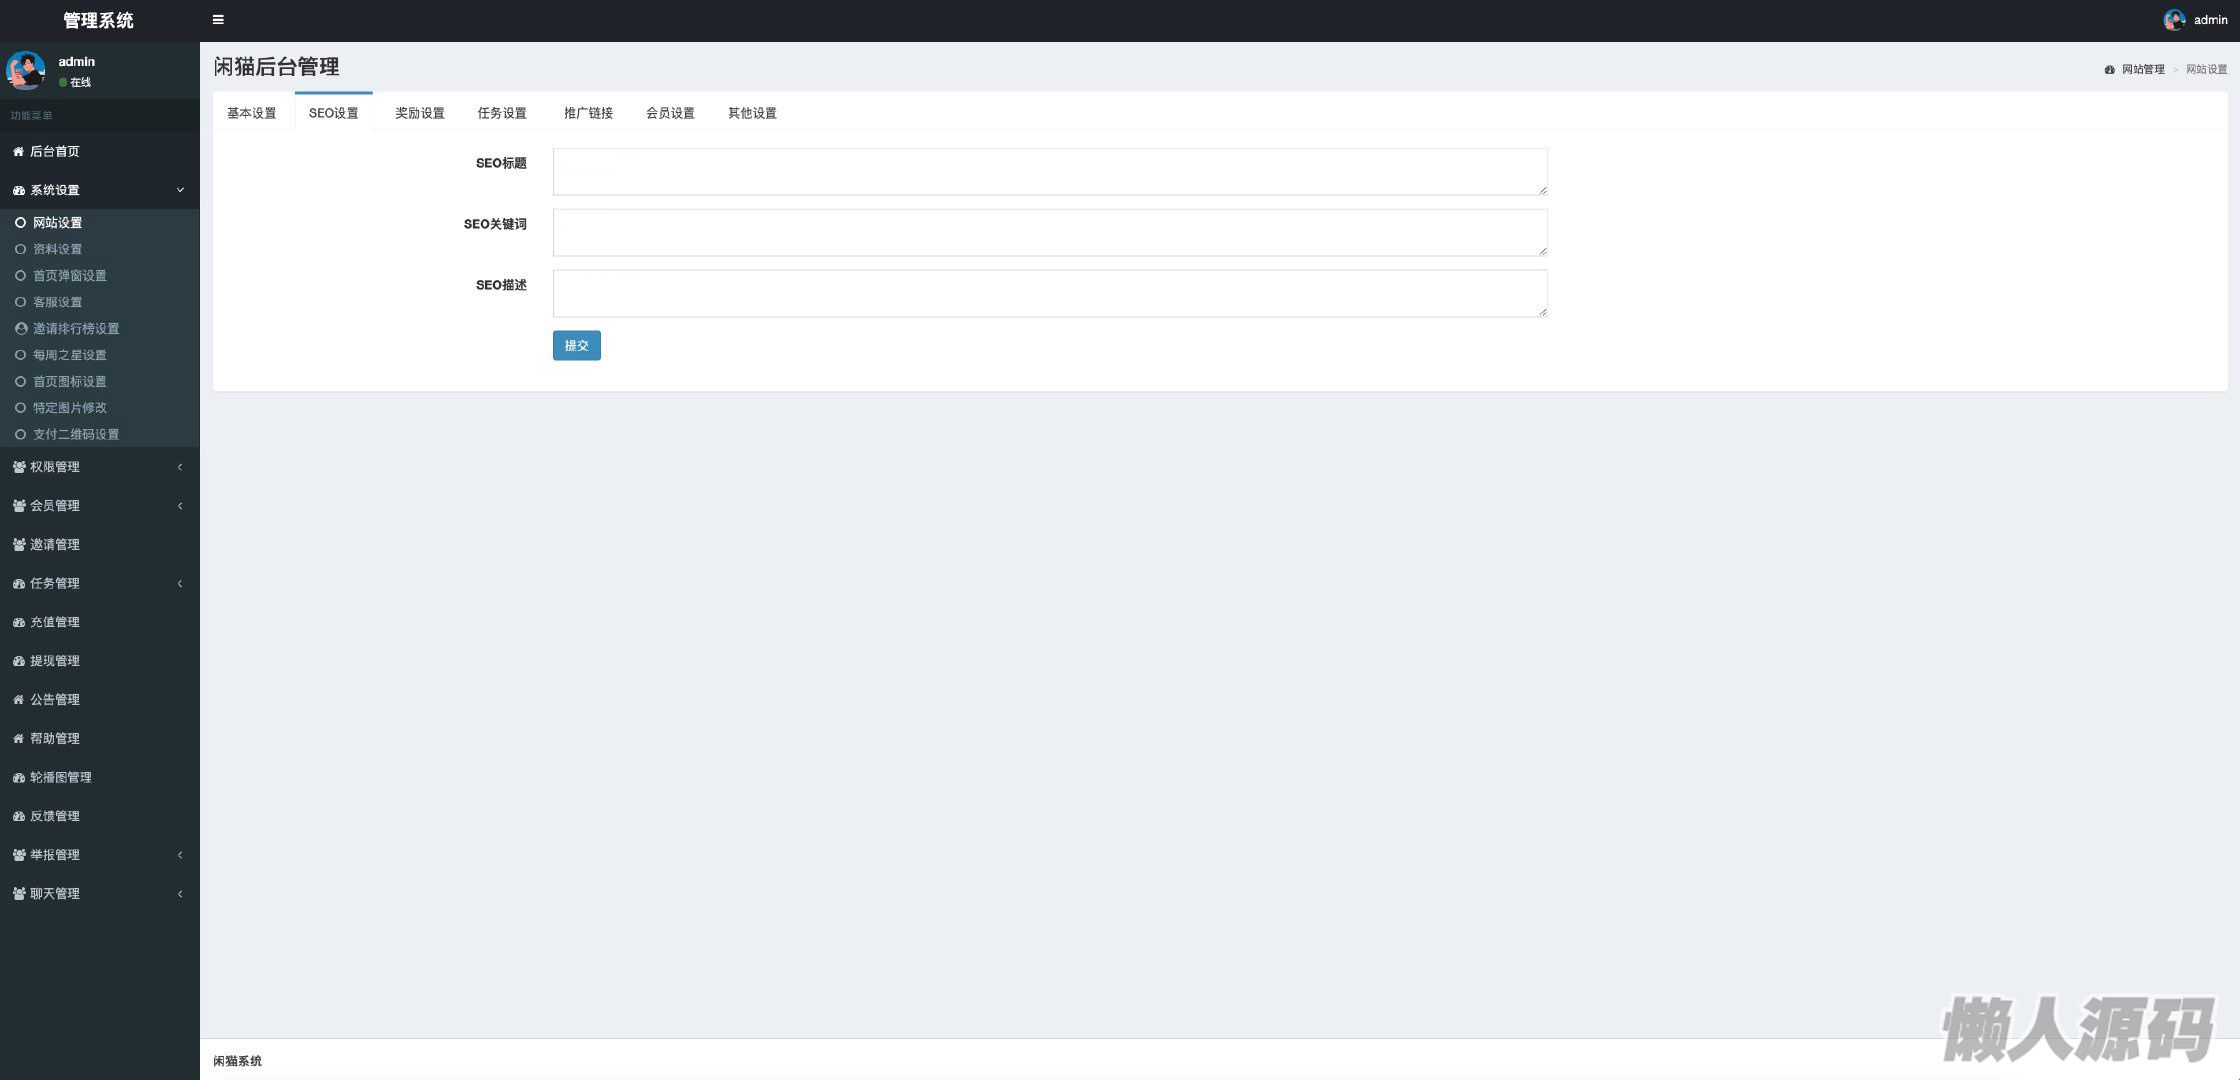Image resolution: width=2240 pixels, height=1080 pixels.
Task: Expand the 聊天管理 submenu arrow
Action: coord(180,894)
